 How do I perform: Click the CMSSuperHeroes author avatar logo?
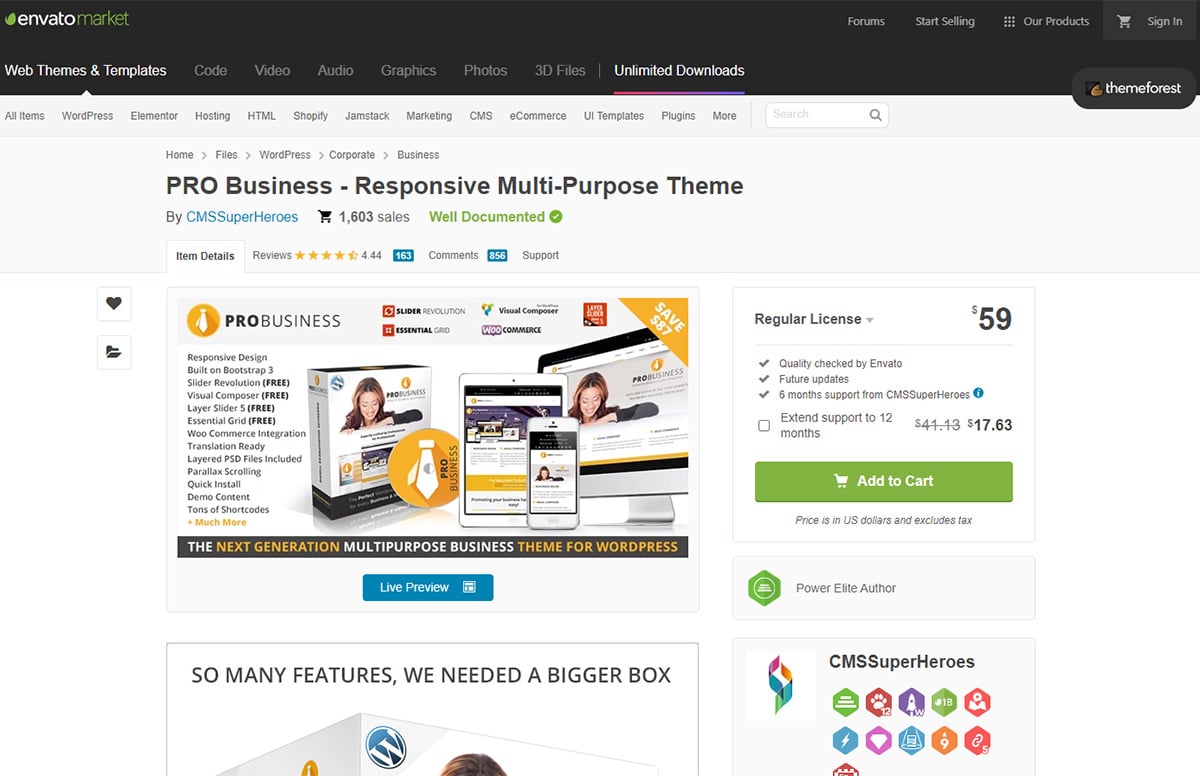[x=779, y=684]
